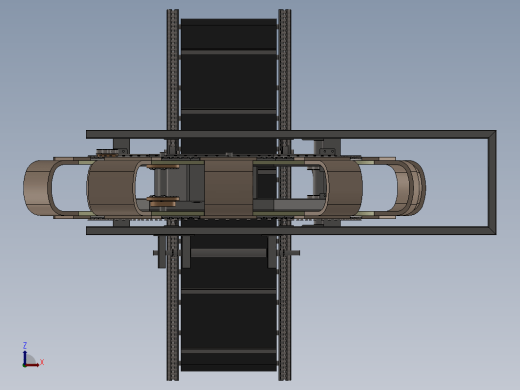Click the upper bronze sprocket inside left window

click(163, 166)
